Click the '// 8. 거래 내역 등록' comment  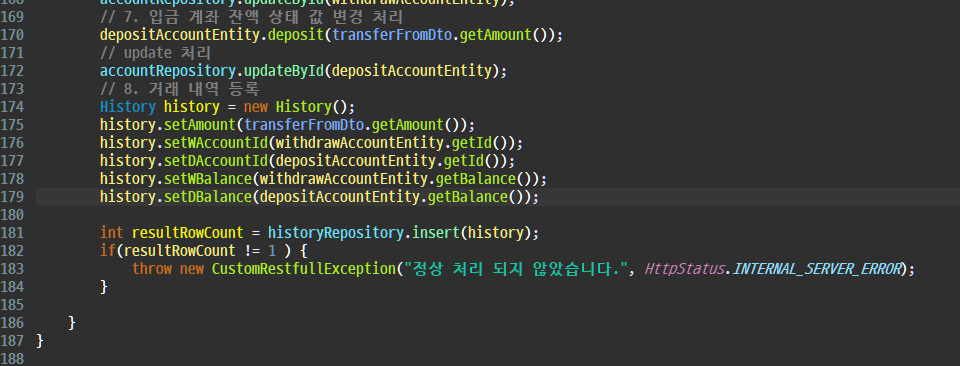tap(179, 89)
